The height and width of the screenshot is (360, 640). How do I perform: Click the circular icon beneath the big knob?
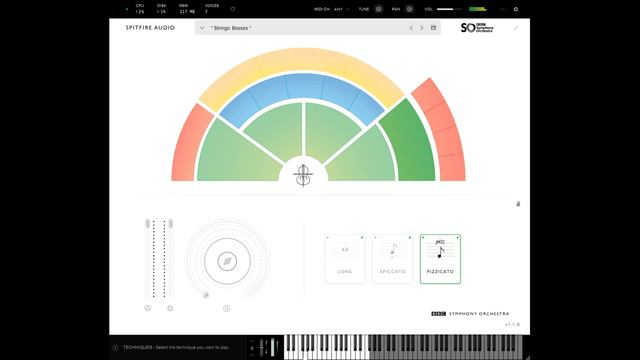[x=227, y=308]
